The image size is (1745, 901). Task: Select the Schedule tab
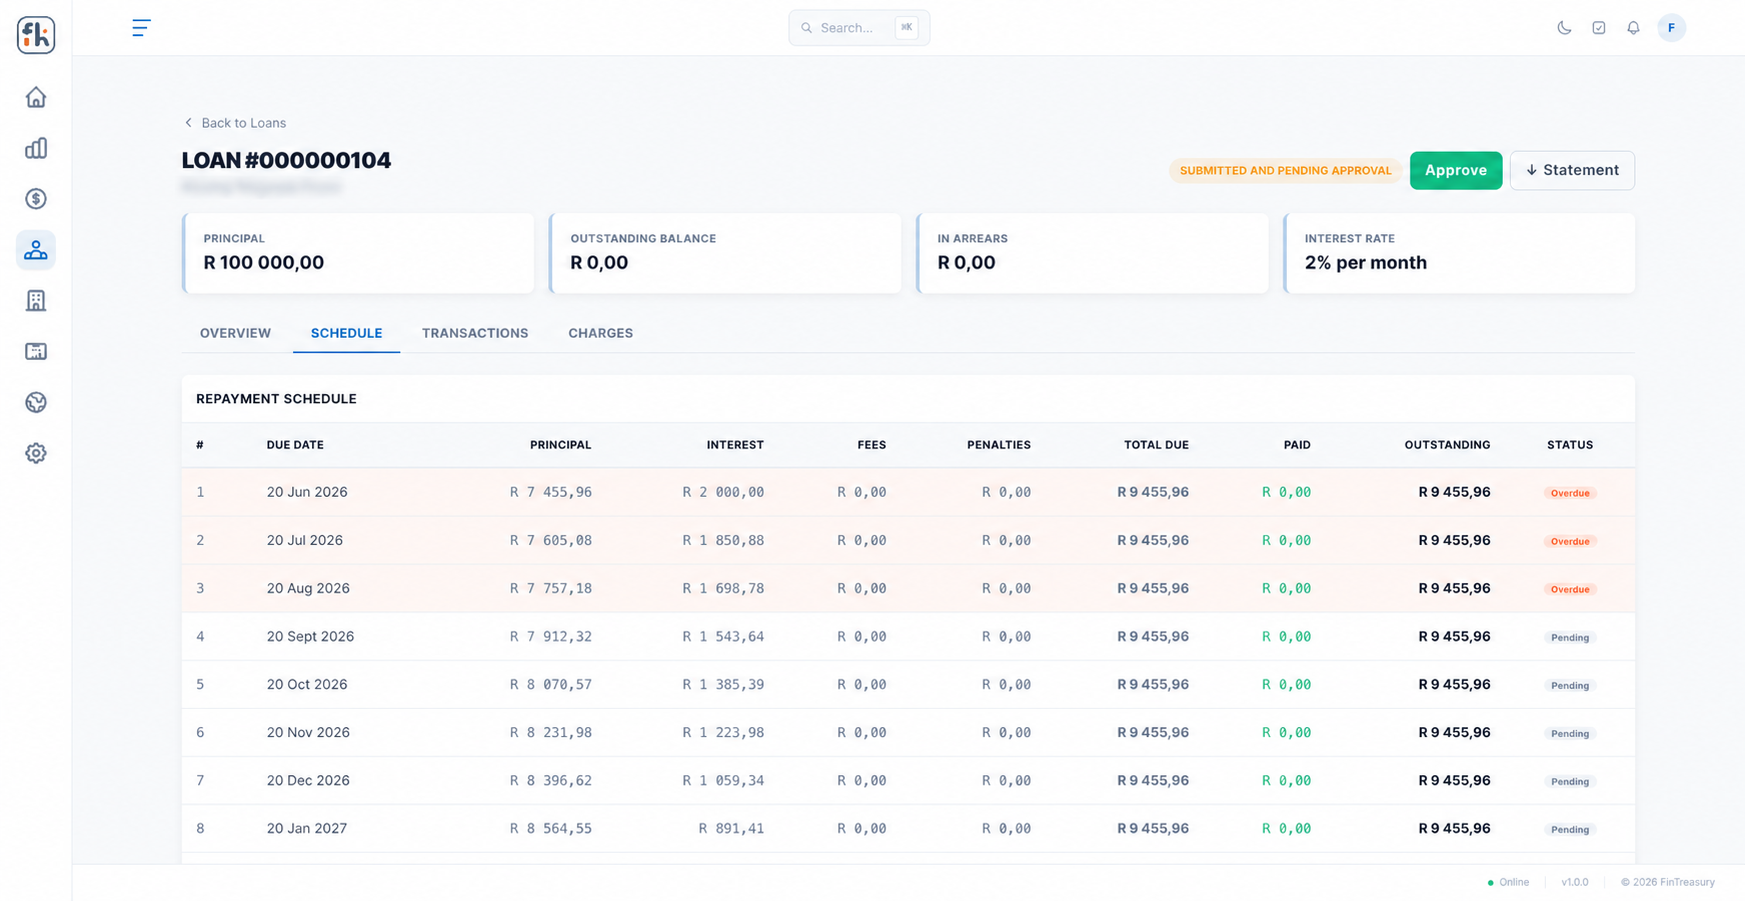pyautogui.click(x=346, y=333)
